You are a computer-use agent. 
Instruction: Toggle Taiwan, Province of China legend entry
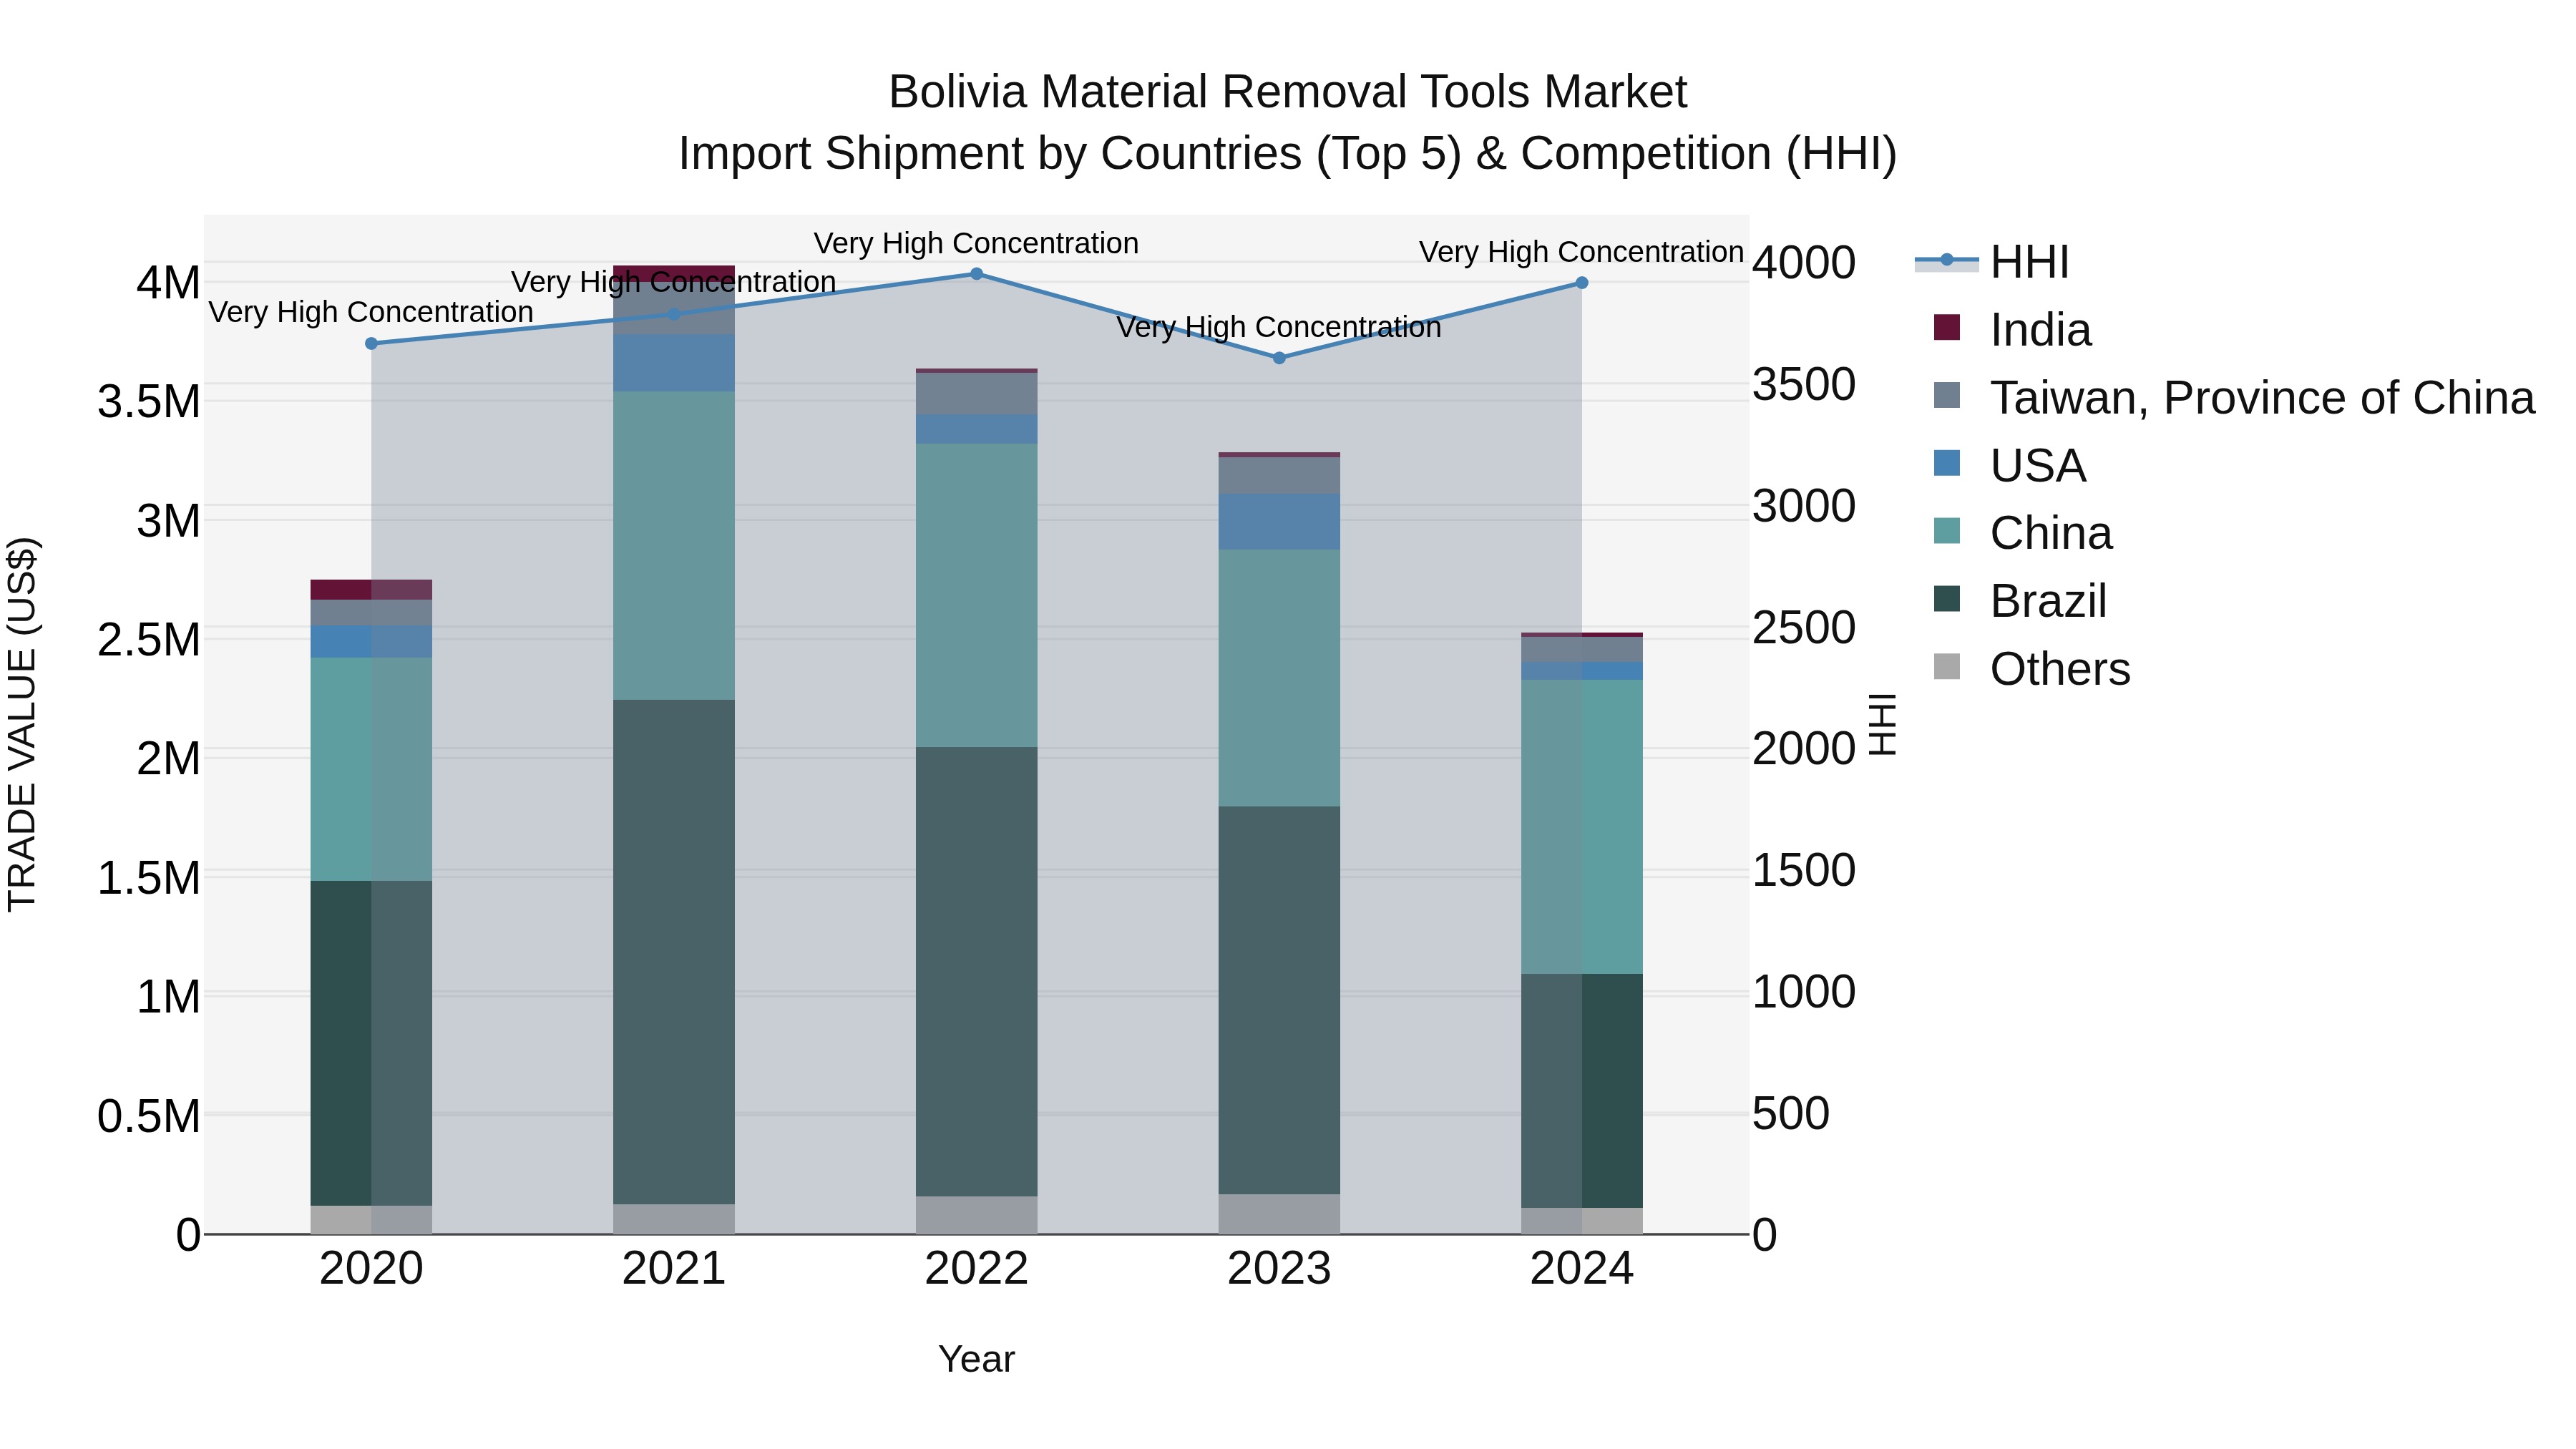(x=2234, y=397)
